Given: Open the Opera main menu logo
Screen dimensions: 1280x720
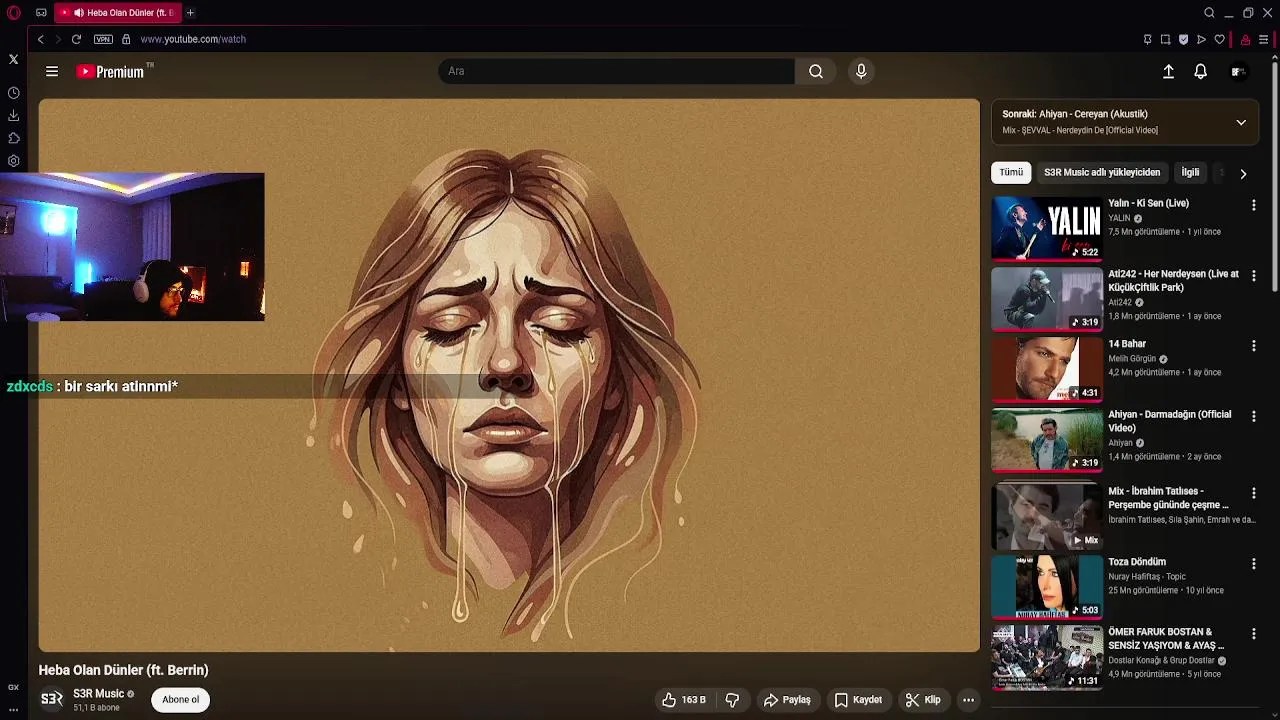Looking at the screenshot, I should tap(14, 13).
